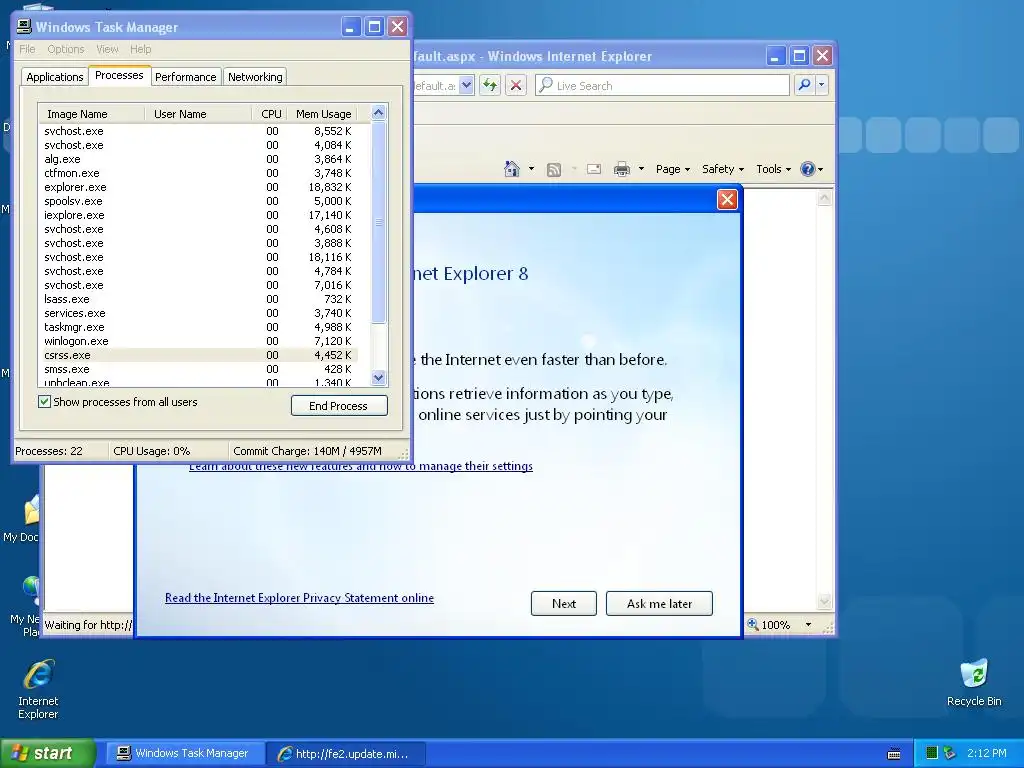Open the Options menu in Task Manager

click(x=65, y=49)
